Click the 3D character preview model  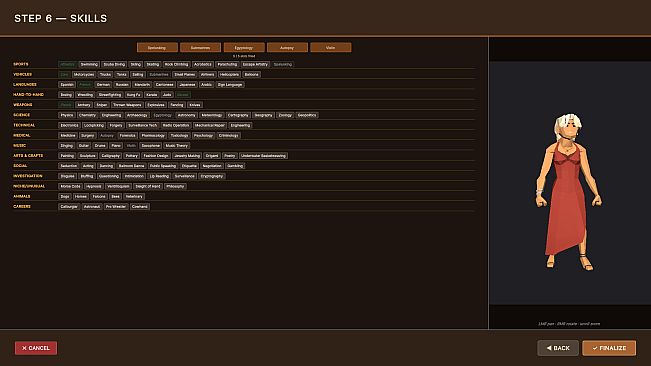click(x=569, y=192)
